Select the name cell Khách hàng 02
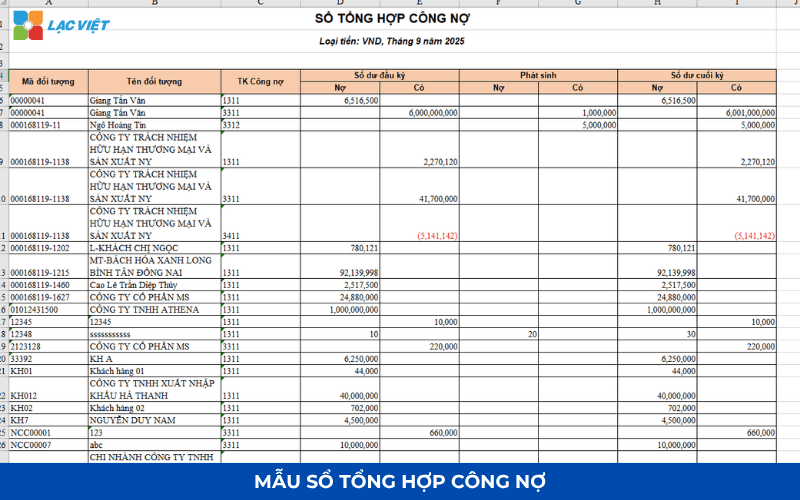This screenshot has width=800, height=500. point(155,408)
